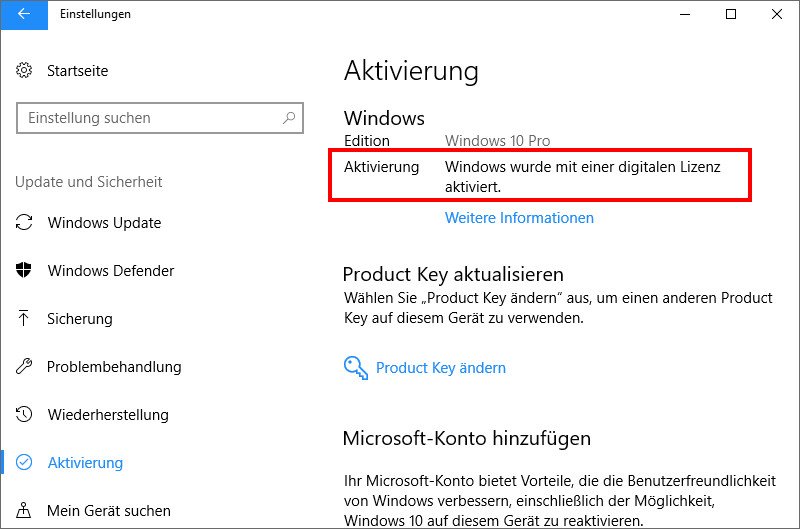Click the search magnifier icon
The image size is (800, 529).
289,118
